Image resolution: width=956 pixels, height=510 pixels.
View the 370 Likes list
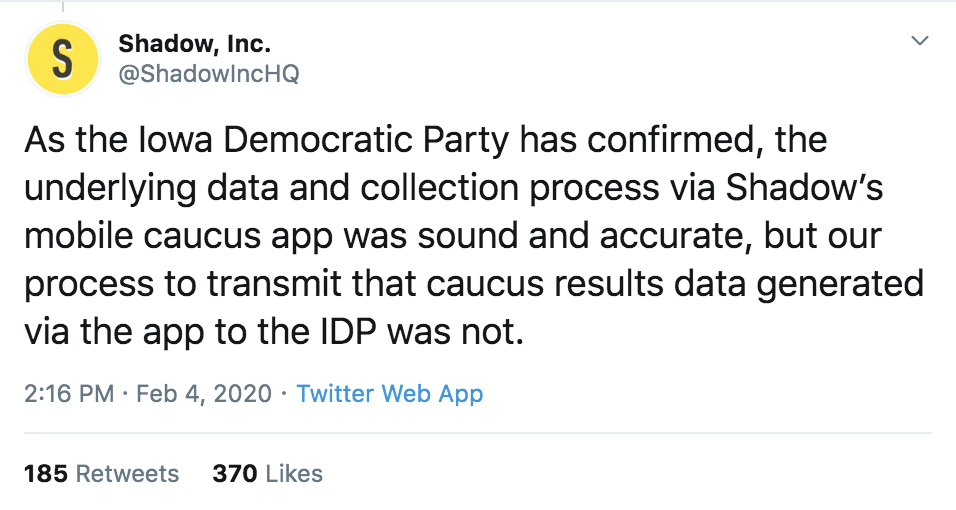[x=267, y=473]
